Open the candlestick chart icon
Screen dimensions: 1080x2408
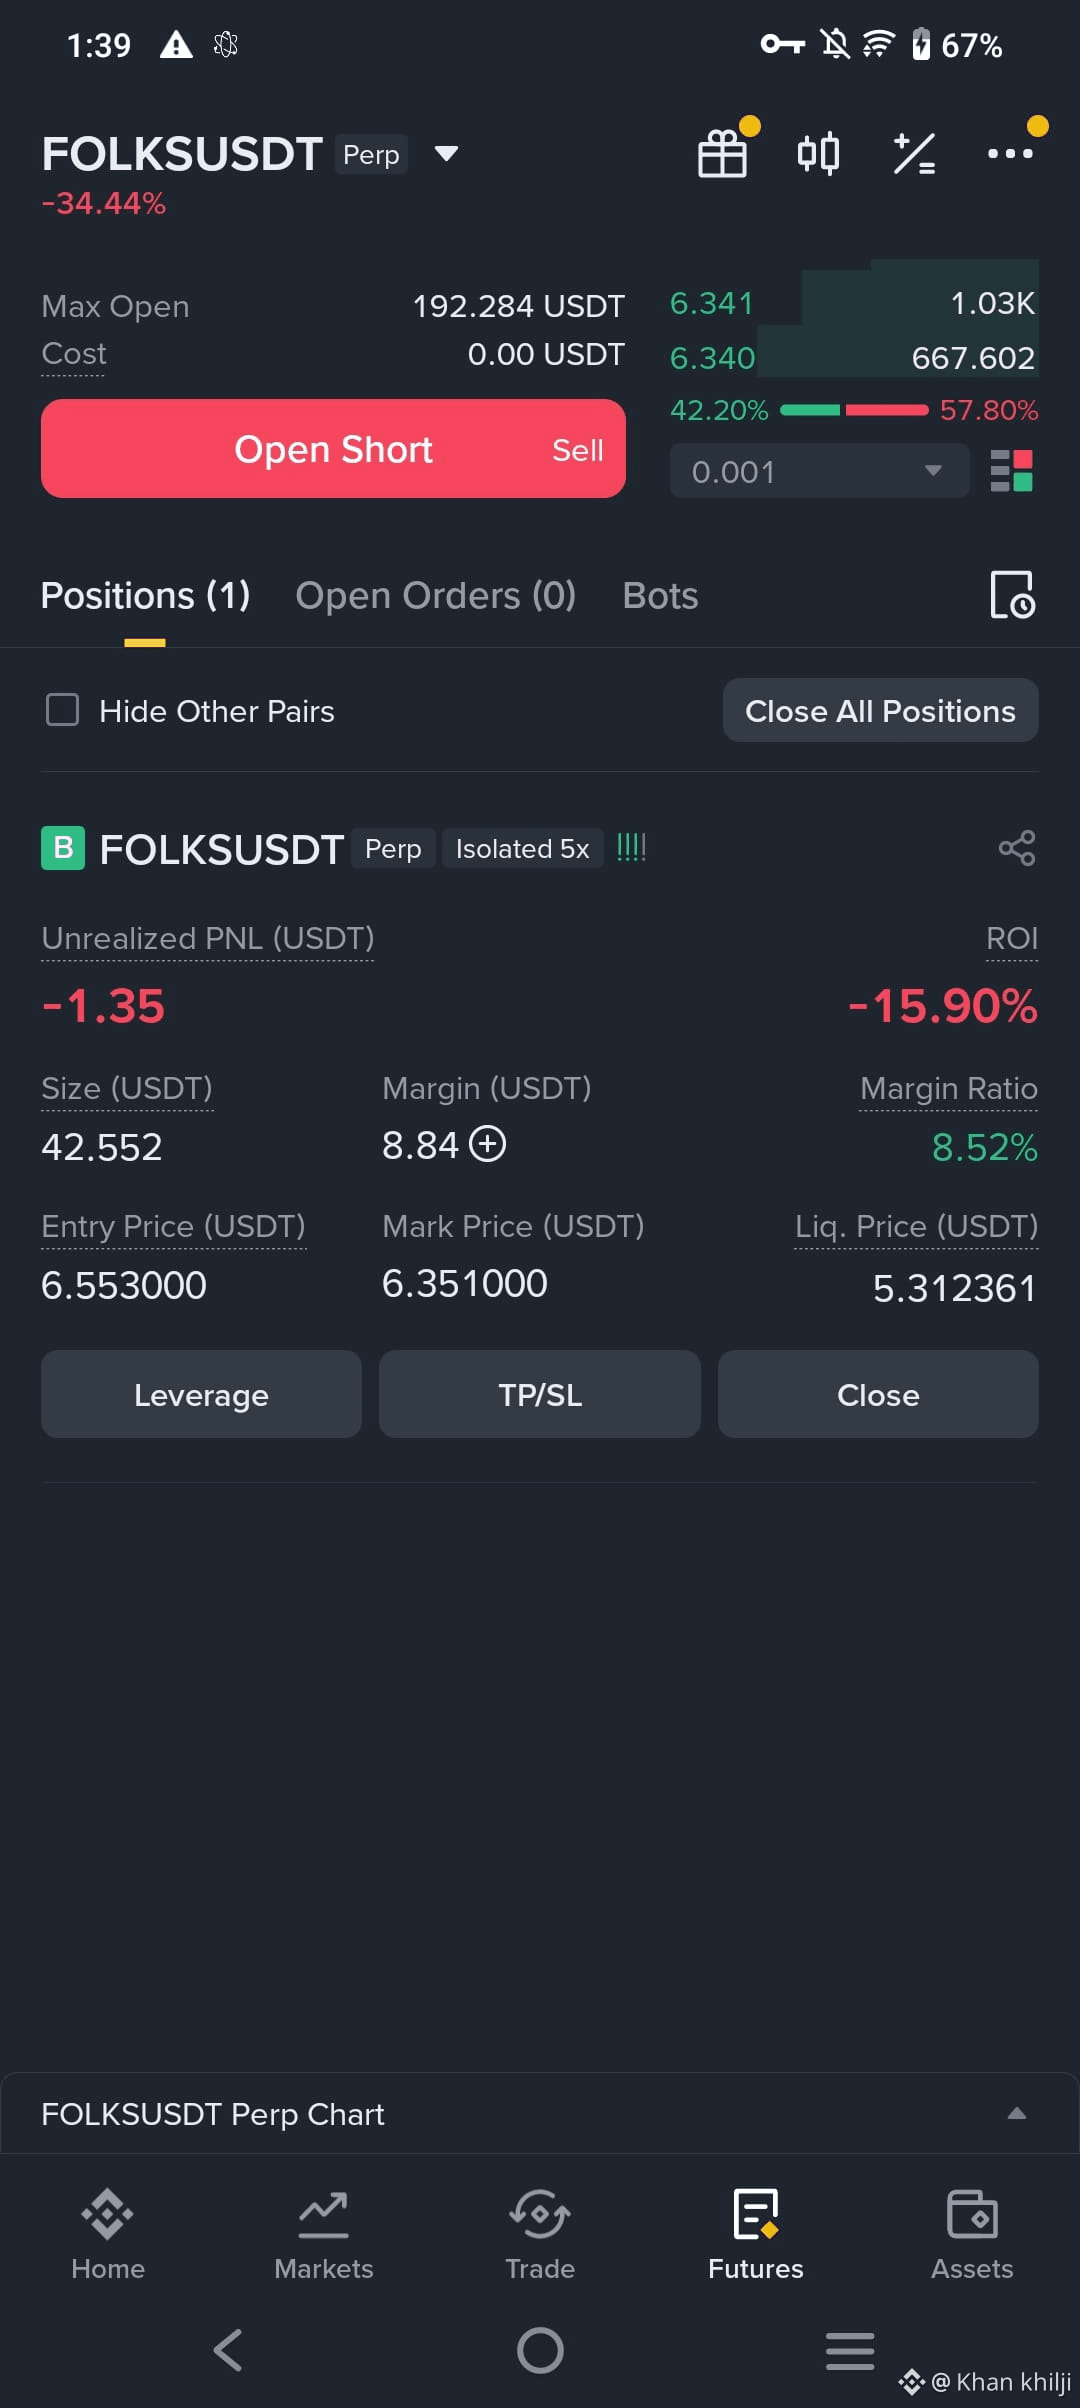(818, 154)
